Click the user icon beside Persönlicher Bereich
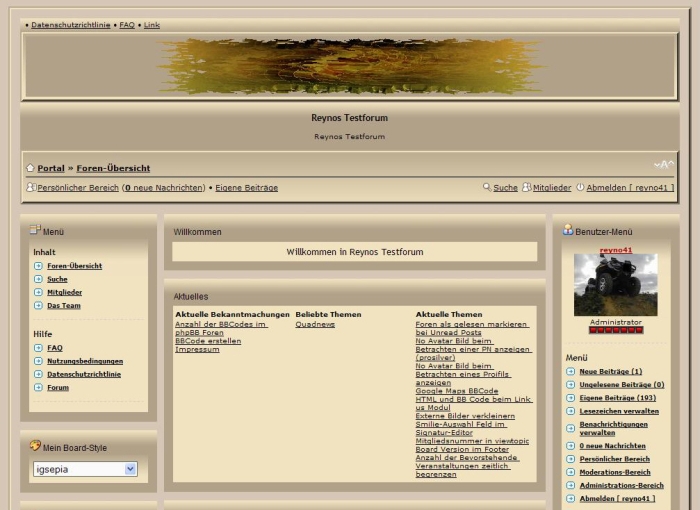Viewport: 700px width, 510px height. (30, 188)
